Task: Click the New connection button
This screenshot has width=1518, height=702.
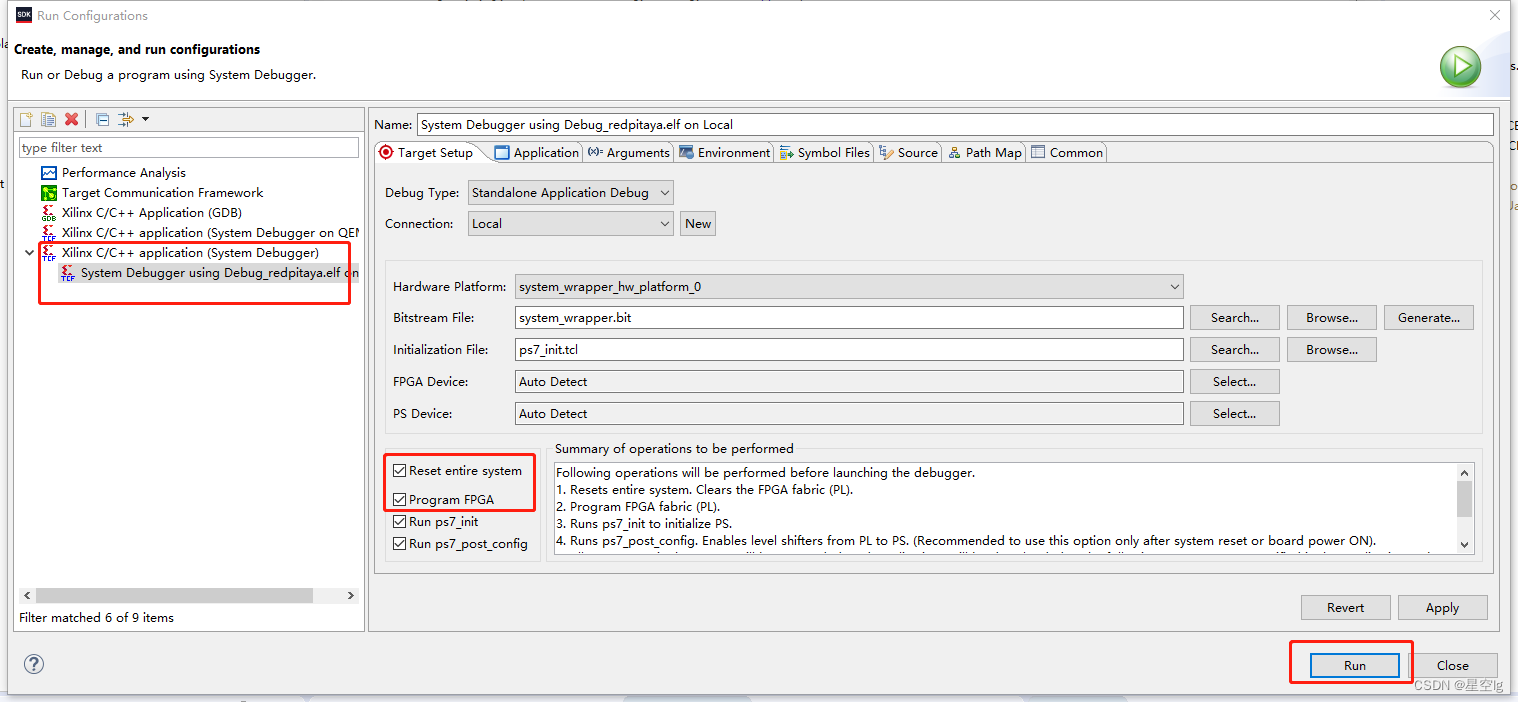Action: pyautogui.click(x=698, y=223)
